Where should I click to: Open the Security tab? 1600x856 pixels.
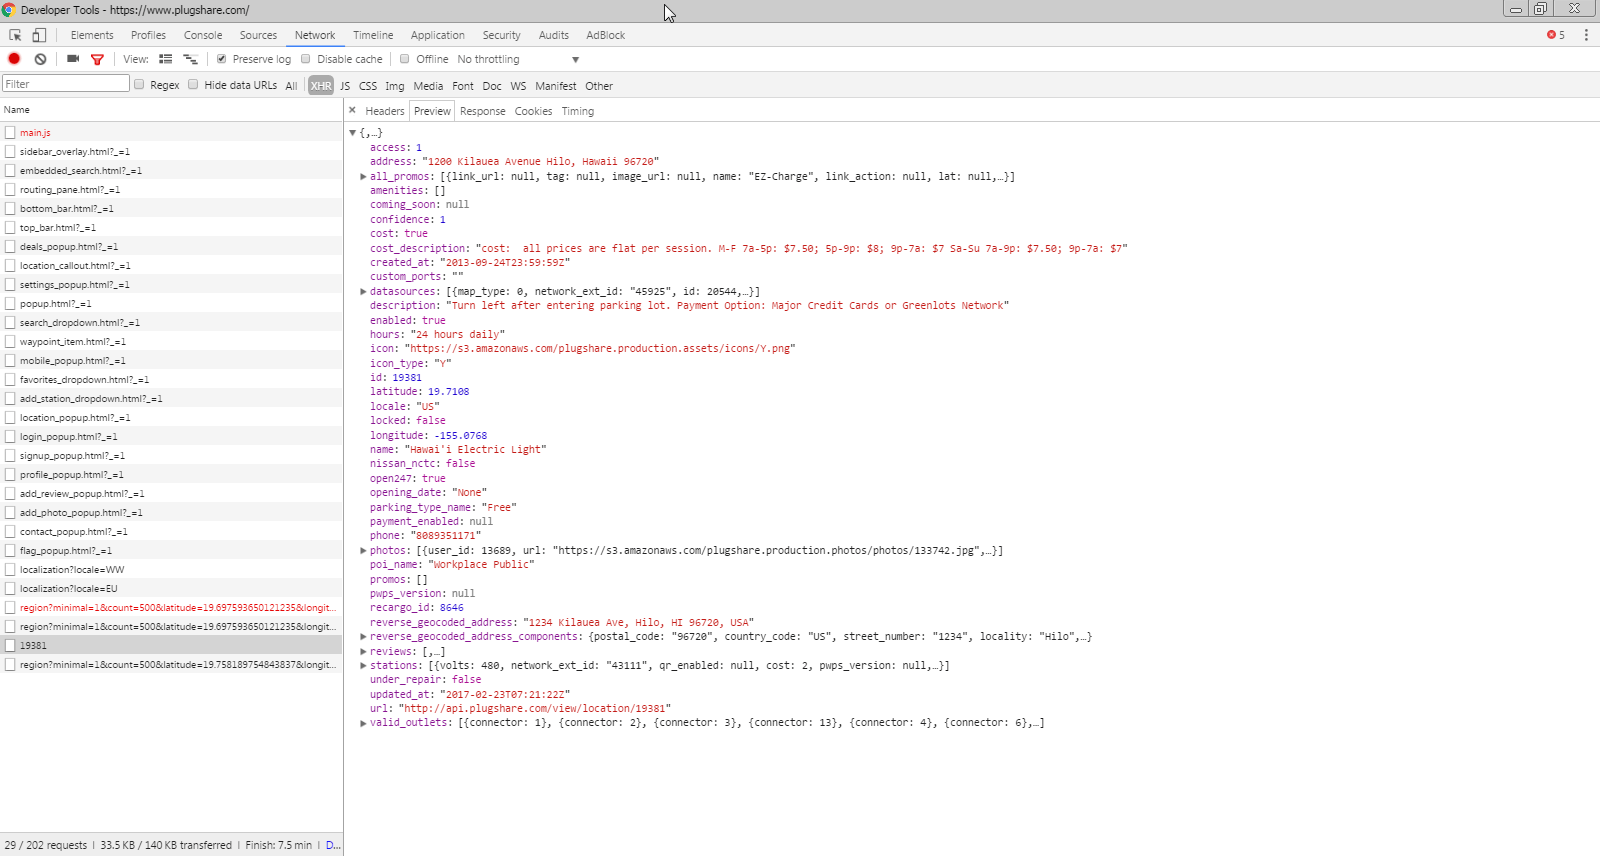502,35
